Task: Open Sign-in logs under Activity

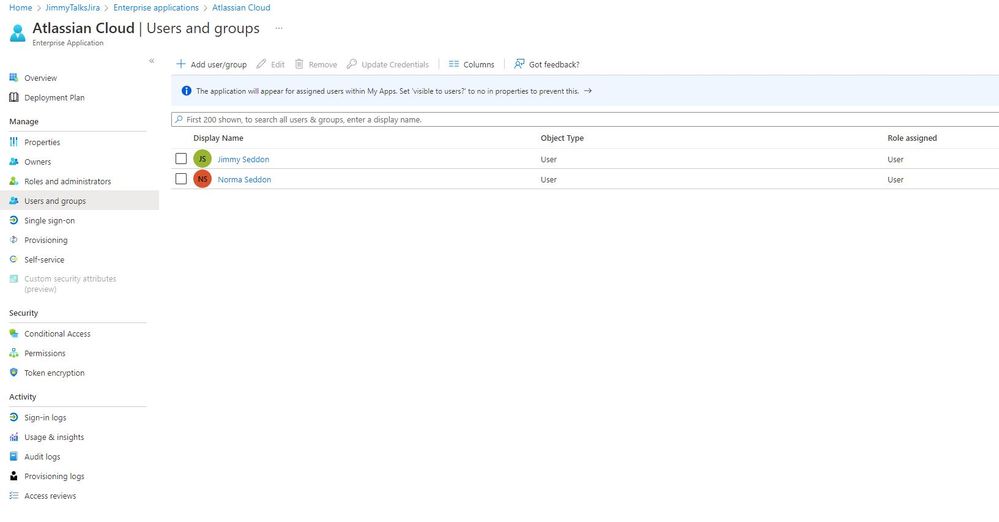Action: coord(45,417)
